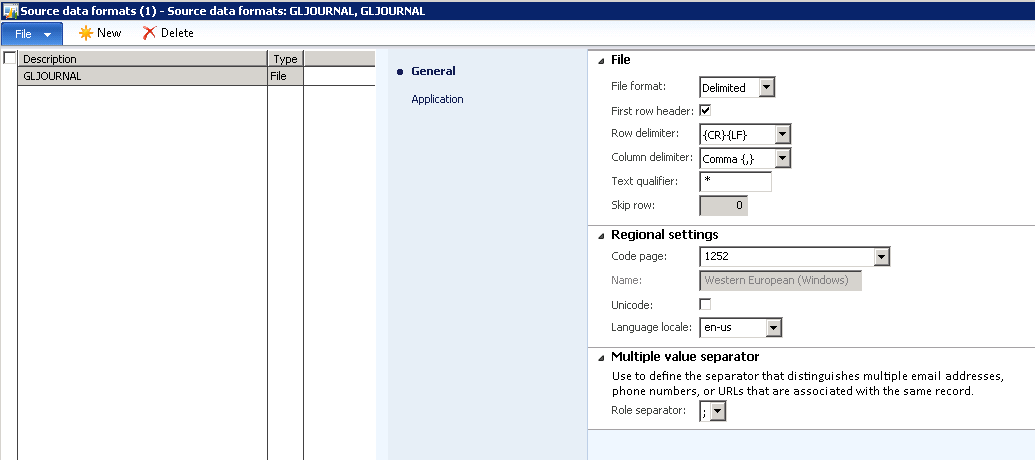Open the Code page dropdown
The height and width of the screenshot is (460, 1035).
tap(881, 258)
